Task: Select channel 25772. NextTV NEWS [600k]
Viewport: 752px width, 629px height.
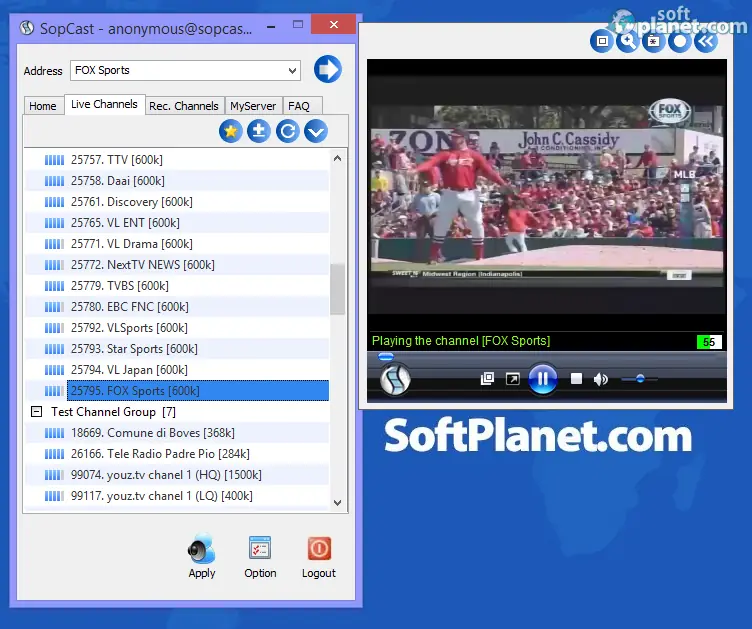Action: 177,265
